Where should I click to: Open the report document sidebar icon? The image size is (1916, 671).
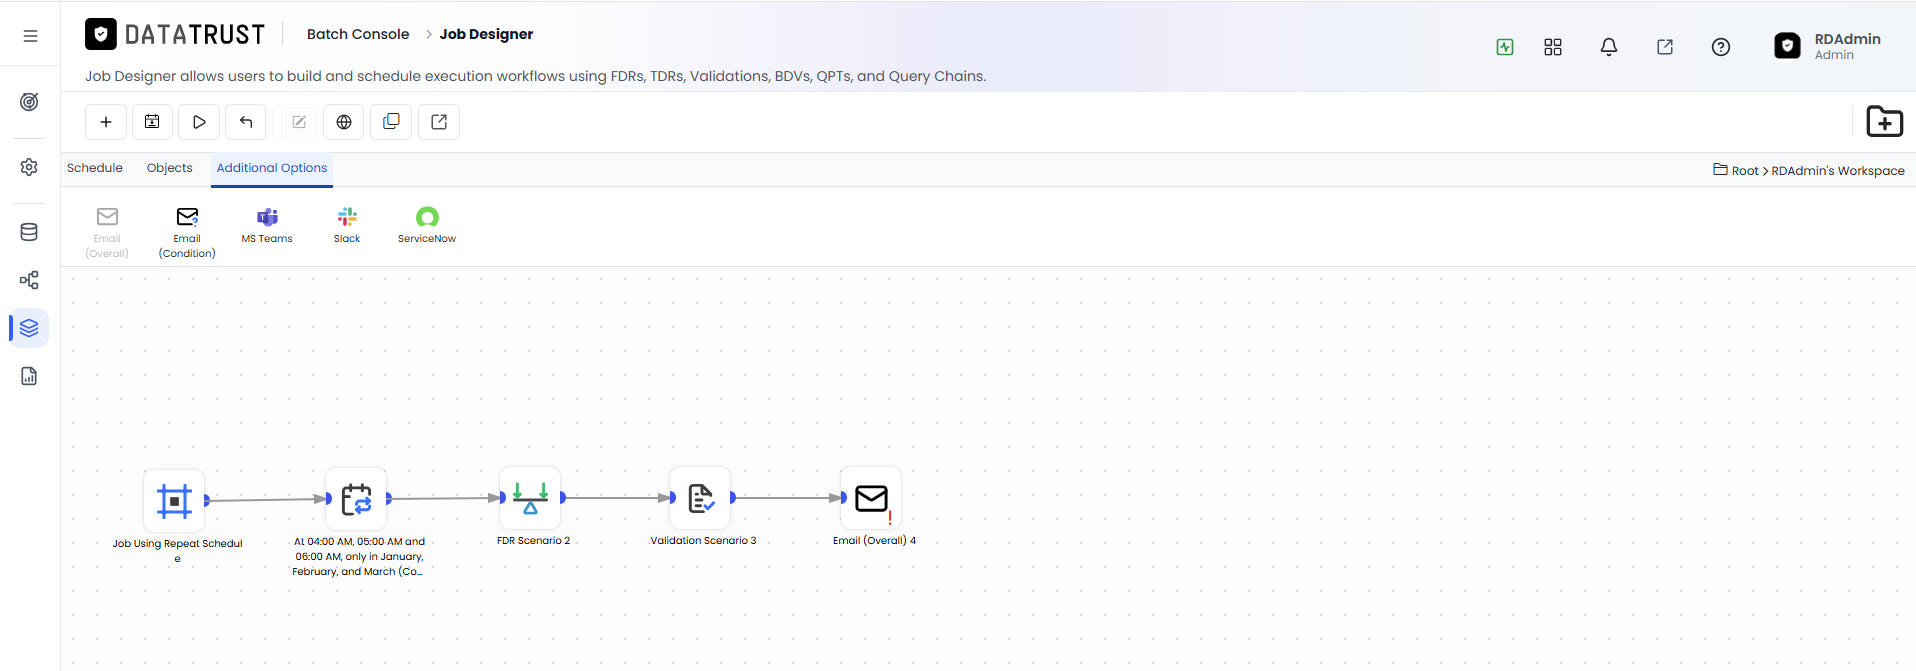(30, 376)
